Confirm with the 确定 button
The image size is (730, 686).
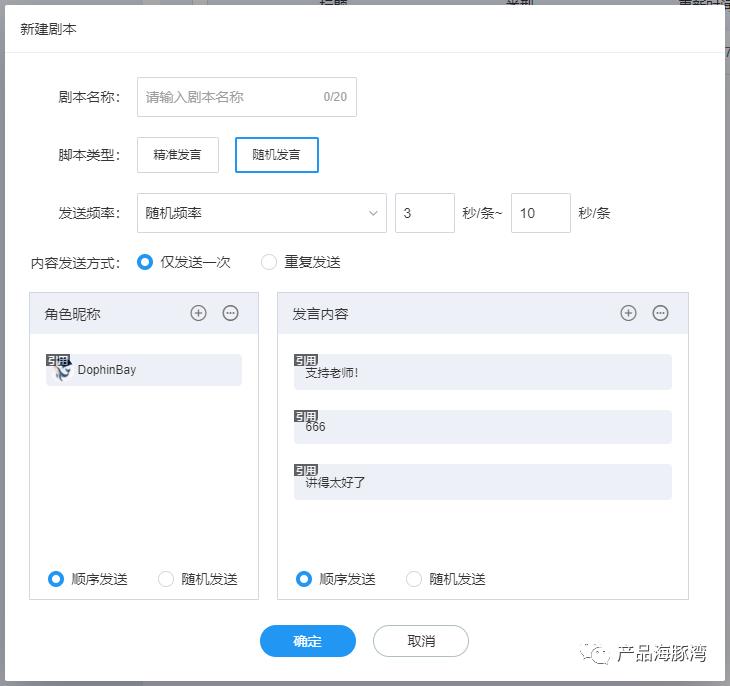click(x=308, y=641)
